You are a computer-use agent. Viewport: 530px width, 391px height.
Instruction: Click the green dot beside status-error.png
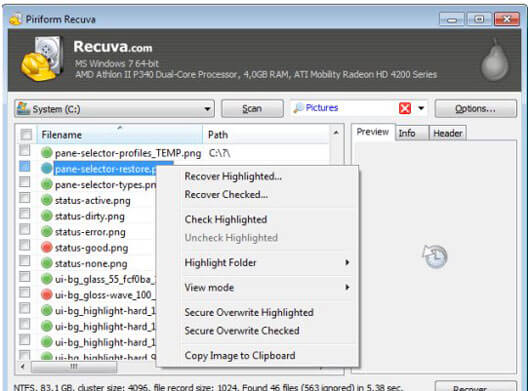47,231
